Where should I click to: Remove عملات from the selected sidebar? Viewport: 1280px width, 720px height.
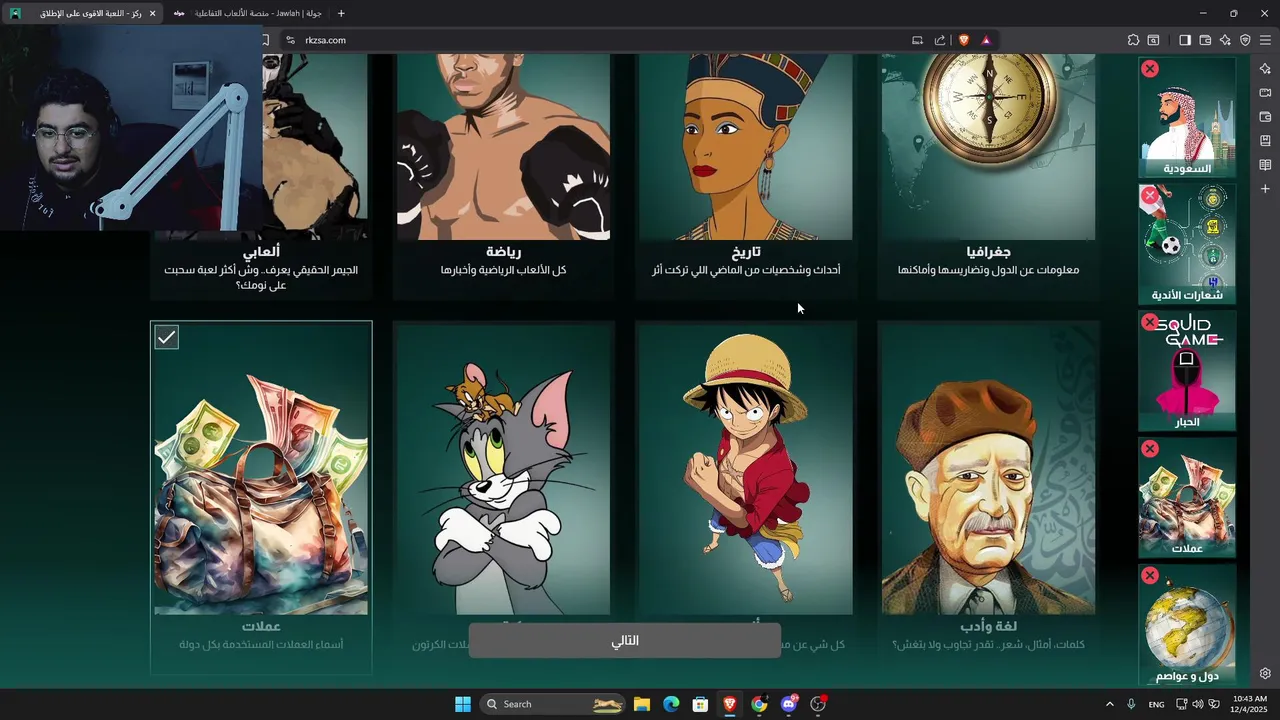click(1150, 449)
